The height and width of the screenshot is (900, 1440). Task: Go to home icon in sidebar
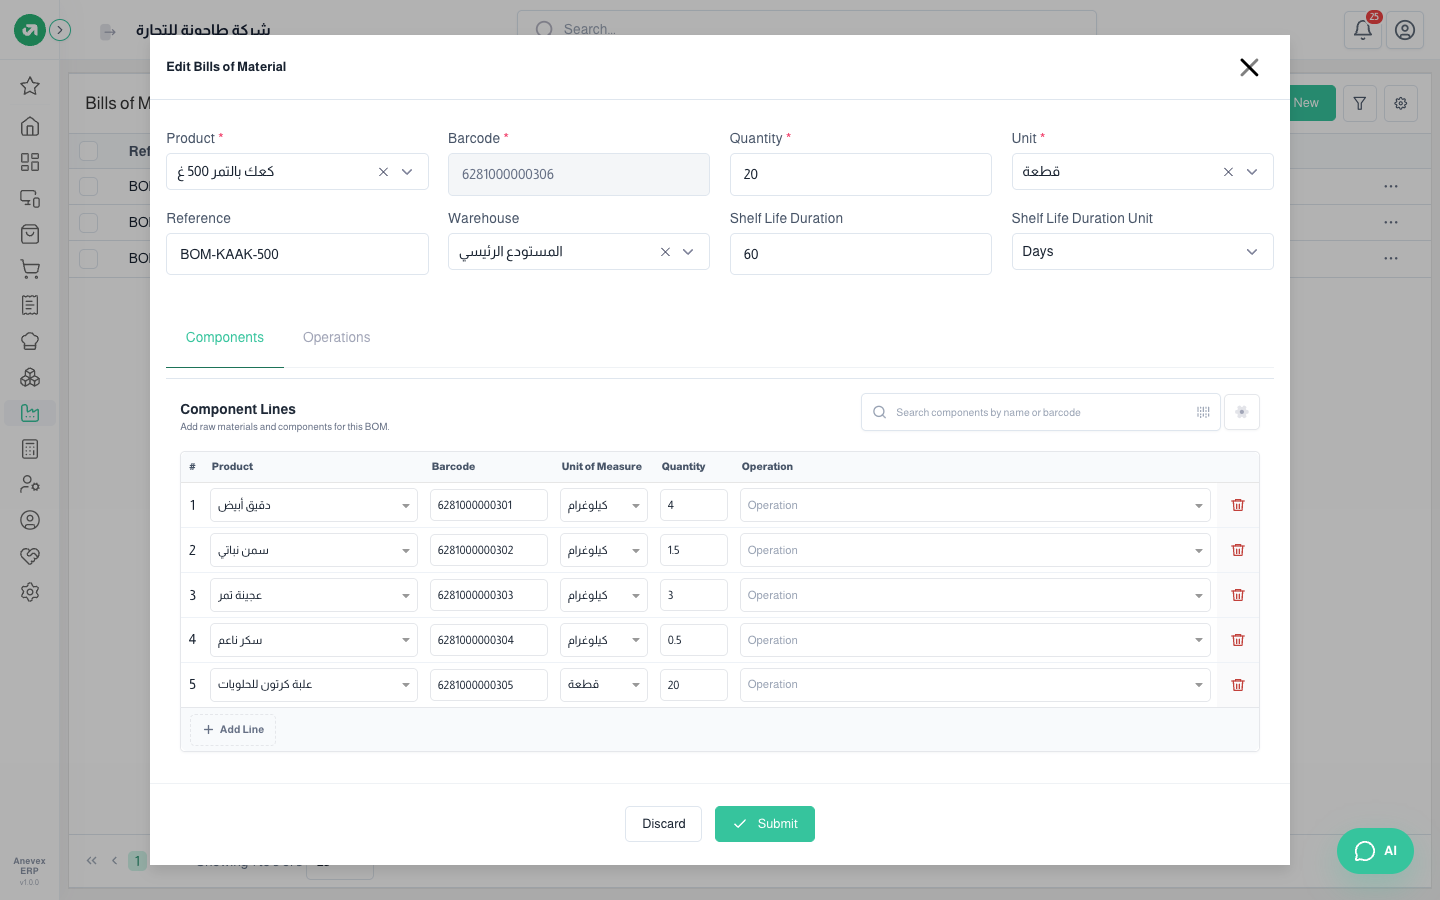[x=30, y=126]
